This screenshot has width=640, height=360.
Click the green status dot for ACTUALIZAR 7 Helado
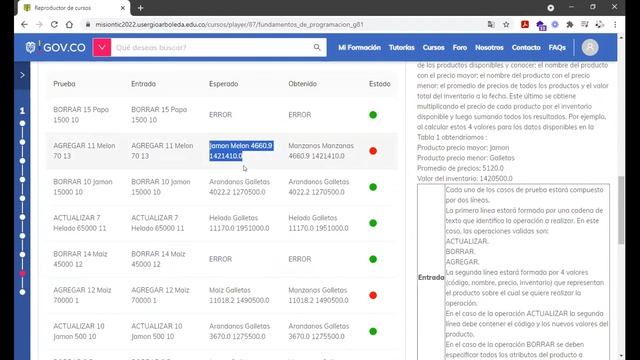373,223
